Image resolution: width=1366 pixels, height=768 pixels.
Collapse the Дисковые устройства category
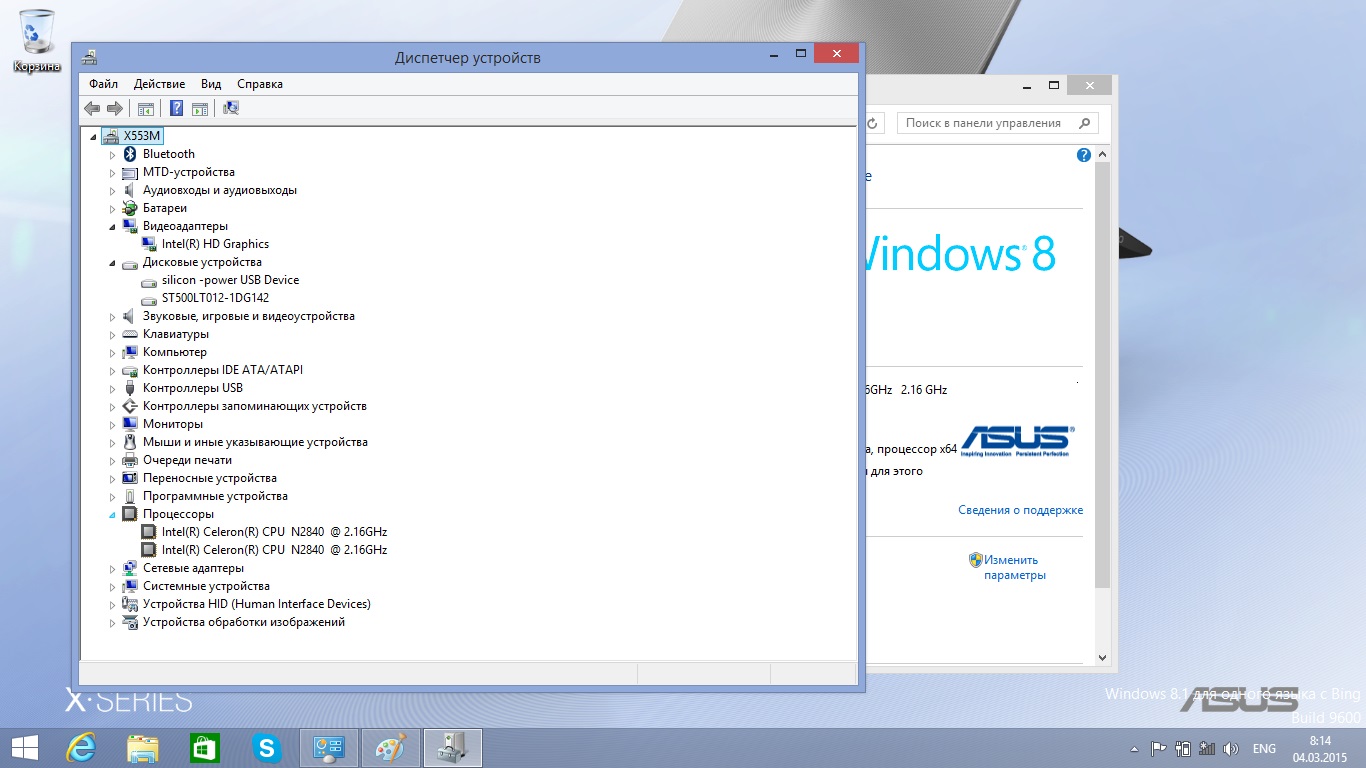tap(113, 262)
